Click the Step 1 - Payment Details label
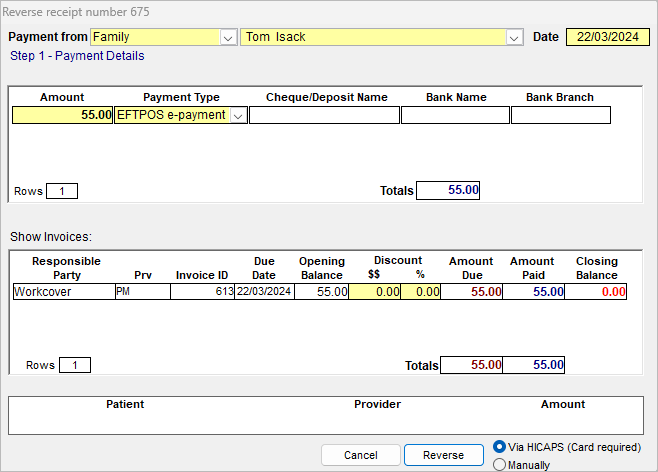Screen dimensions: 658x472 [x=77, y=56]
